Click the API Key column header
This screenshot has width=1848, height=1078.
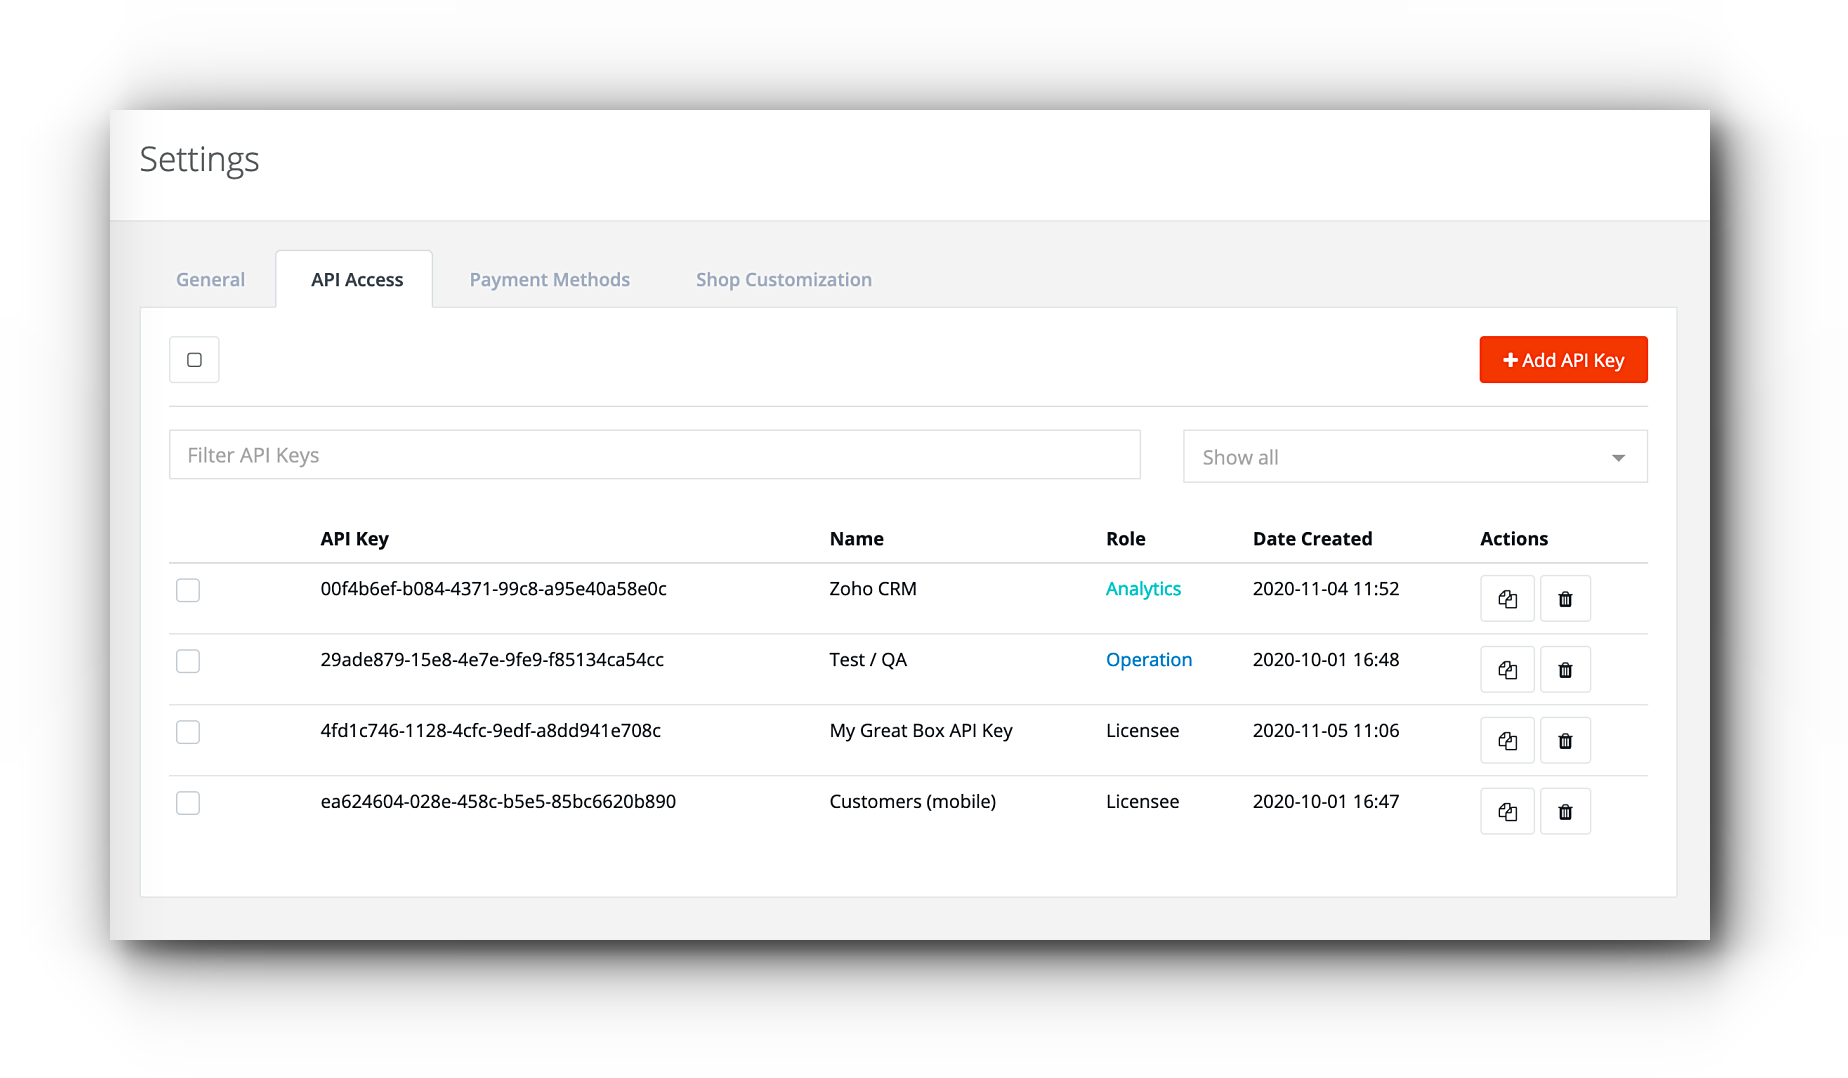(x=354, y=539)
